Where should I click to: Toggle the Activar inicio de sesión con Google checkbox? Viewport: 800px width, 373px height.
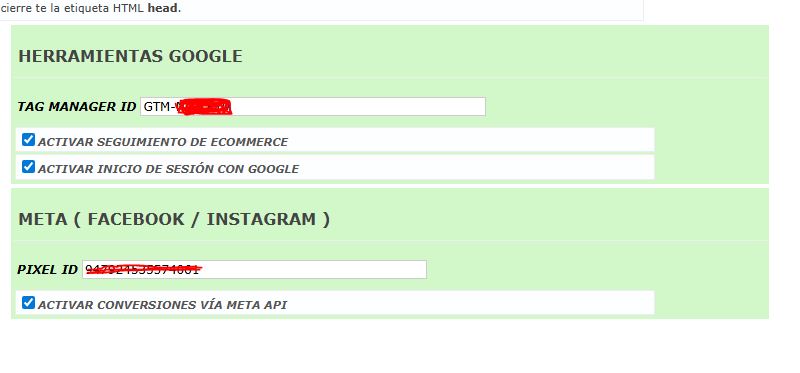coord(29,167)
